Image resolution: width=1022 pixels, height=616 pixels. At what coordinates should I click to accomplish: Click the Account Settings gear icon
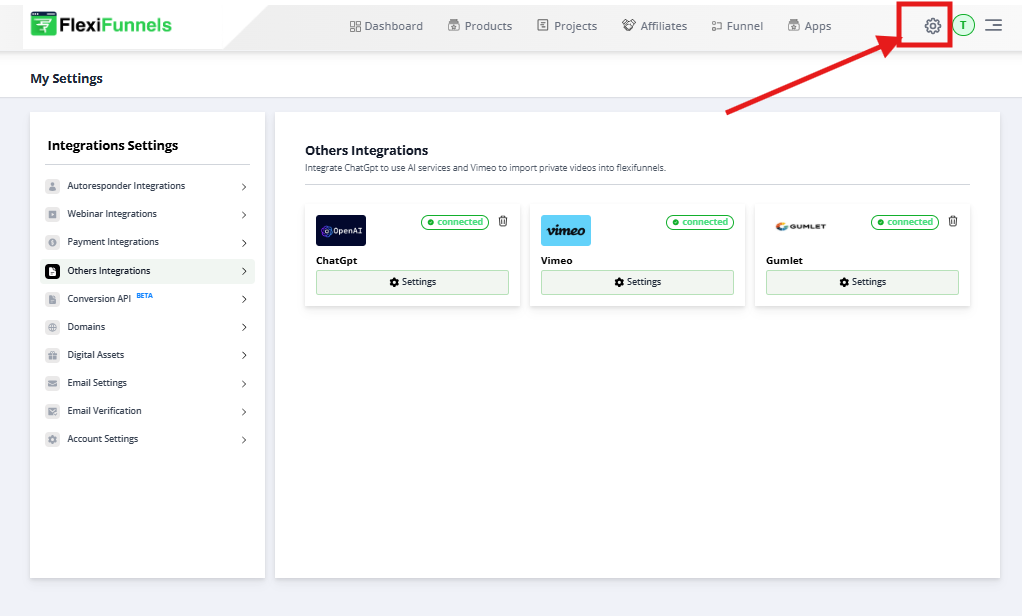point(53,439)
